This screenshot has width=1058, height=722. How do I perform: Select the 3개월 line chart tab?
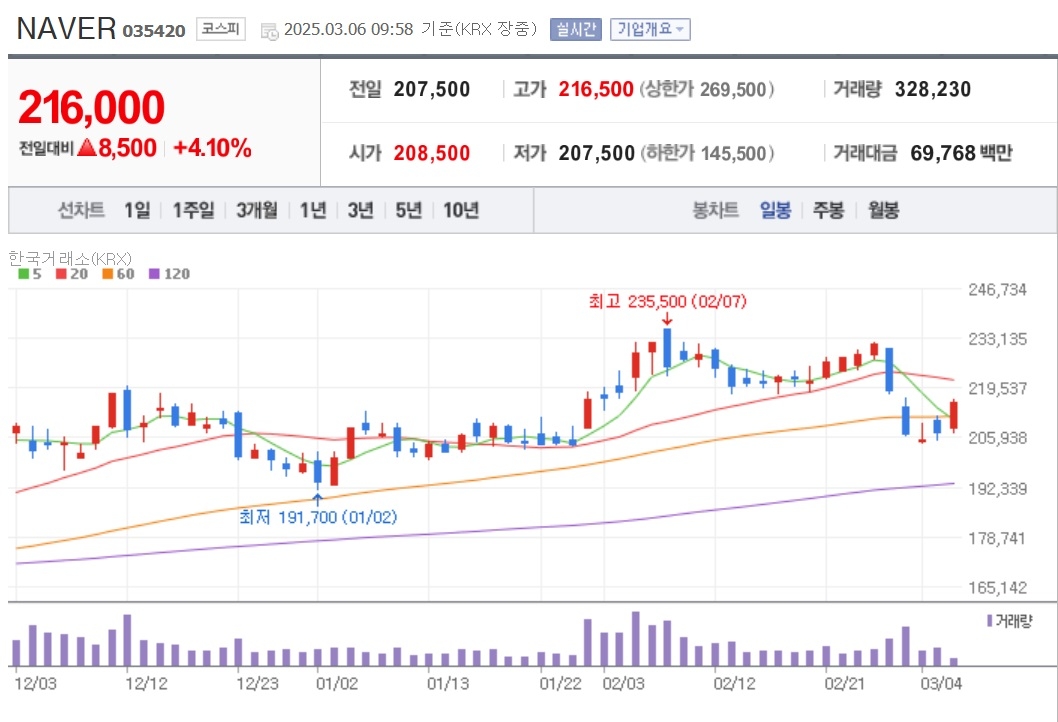tap(256, 210)
